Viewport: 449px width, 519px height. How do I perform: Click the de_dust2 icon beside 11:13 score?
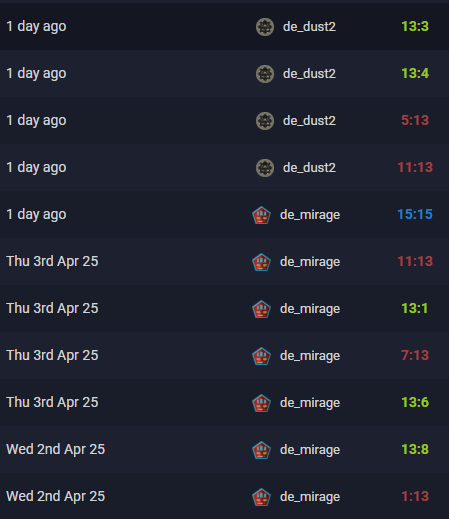click(x=265, y=168)
